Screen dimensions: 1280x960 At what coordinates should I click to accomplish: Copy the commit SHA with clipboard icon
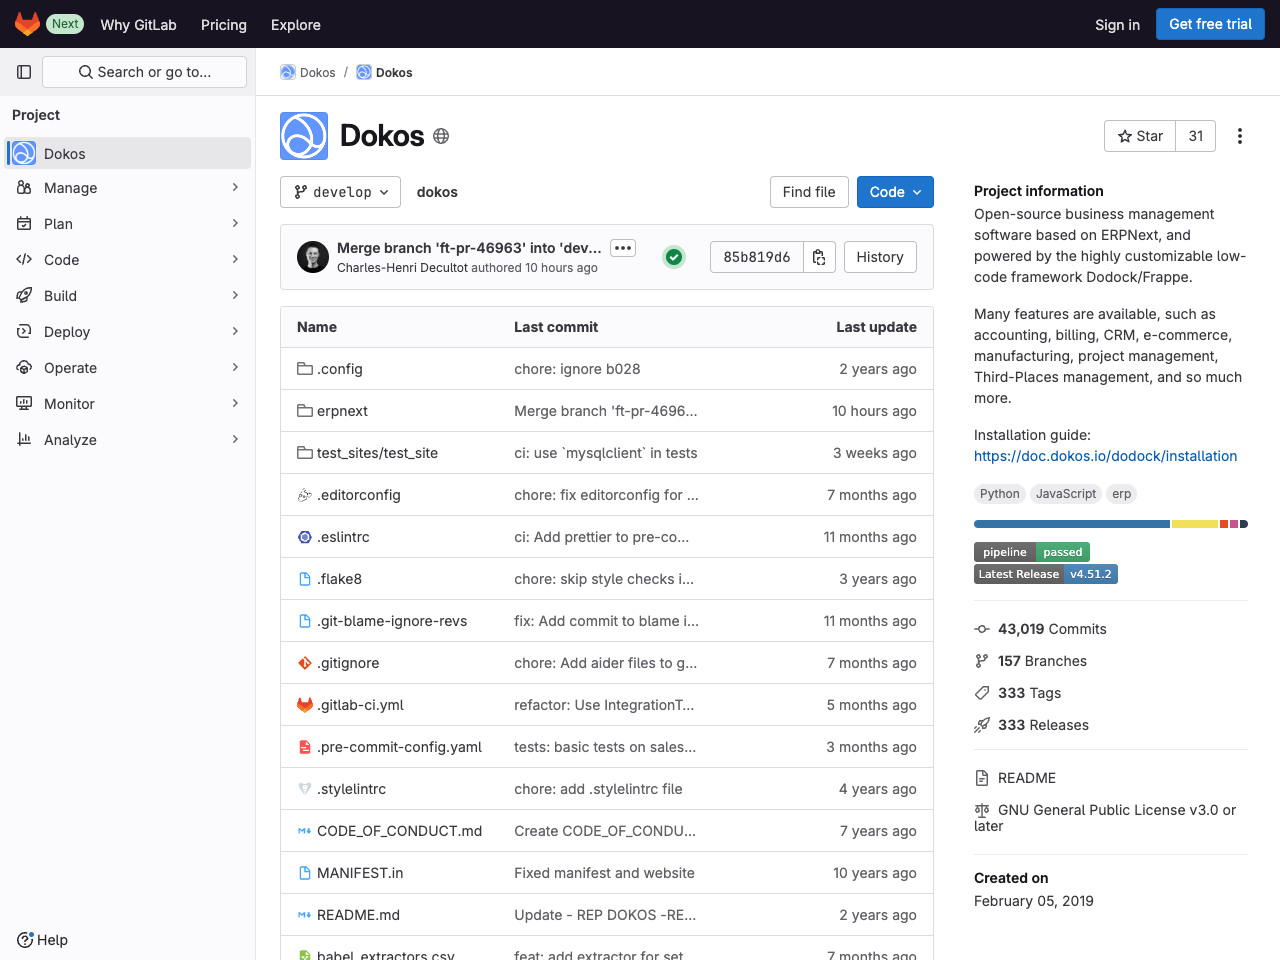pyautogui.click(x=819, y=257)
